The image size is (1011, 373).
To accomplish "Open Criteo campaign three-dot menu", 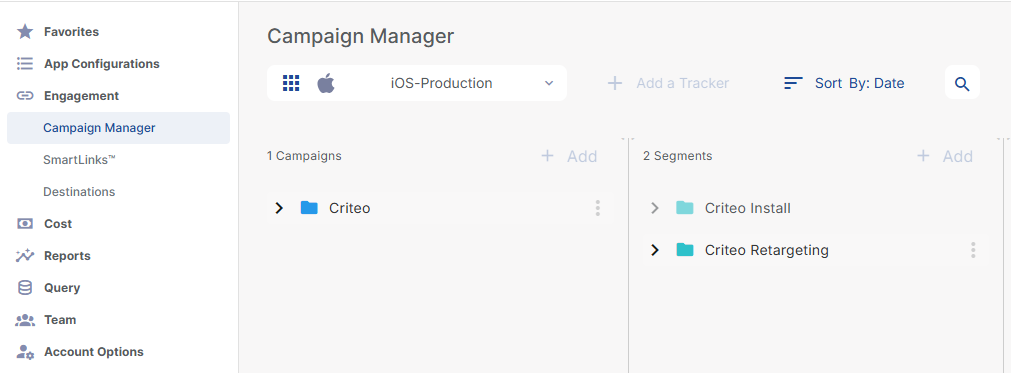I will (x=598, y=208).
